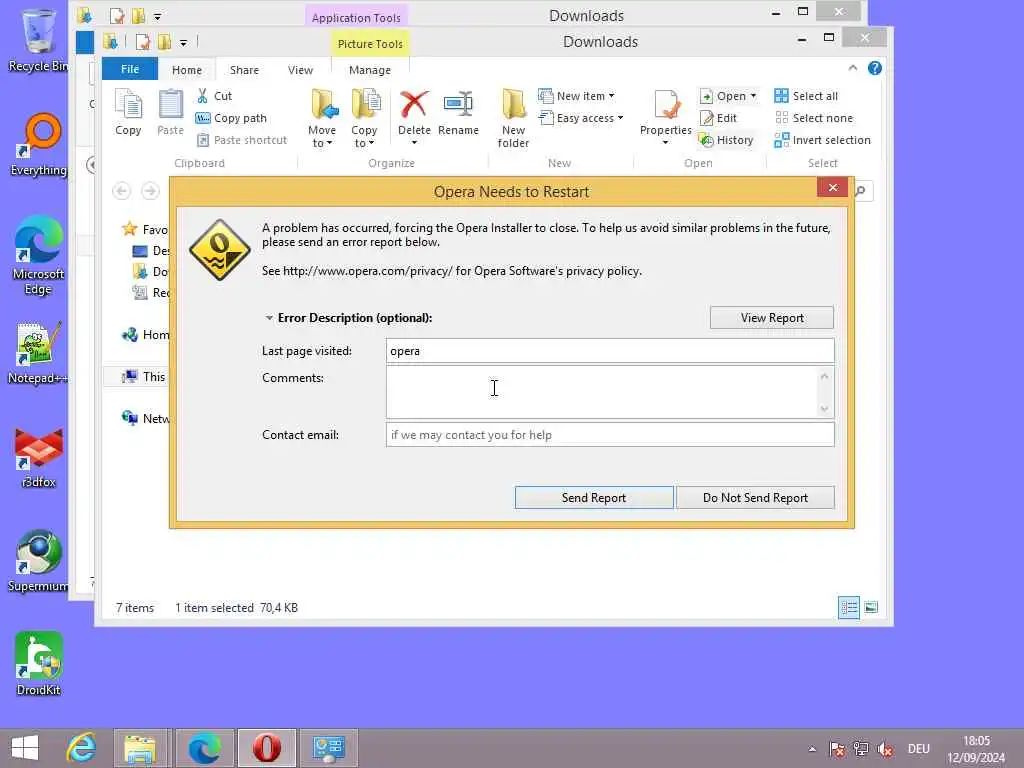Open the r3dfox desktop shortcut
The image size is (1024, 768).
click(39, 458)
